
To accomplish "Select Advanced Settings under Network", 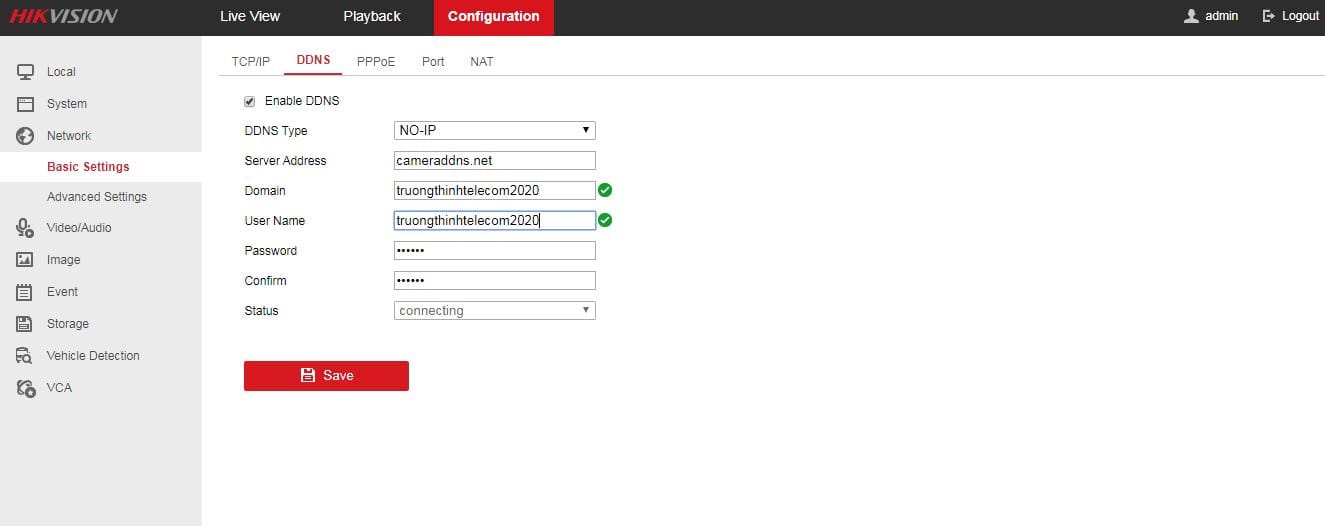I will pos(97,197).
